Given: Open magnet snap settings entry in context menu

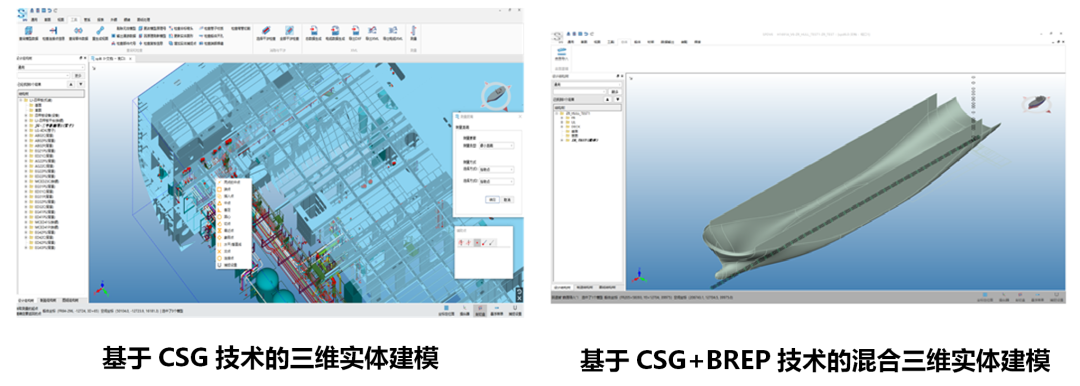Looking at the screenshot, I should click(233, 265).
